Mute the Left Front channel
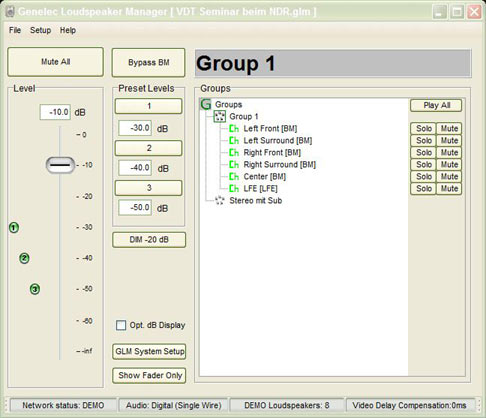Viewport: 486px width, 418px height. coord(449,128)
